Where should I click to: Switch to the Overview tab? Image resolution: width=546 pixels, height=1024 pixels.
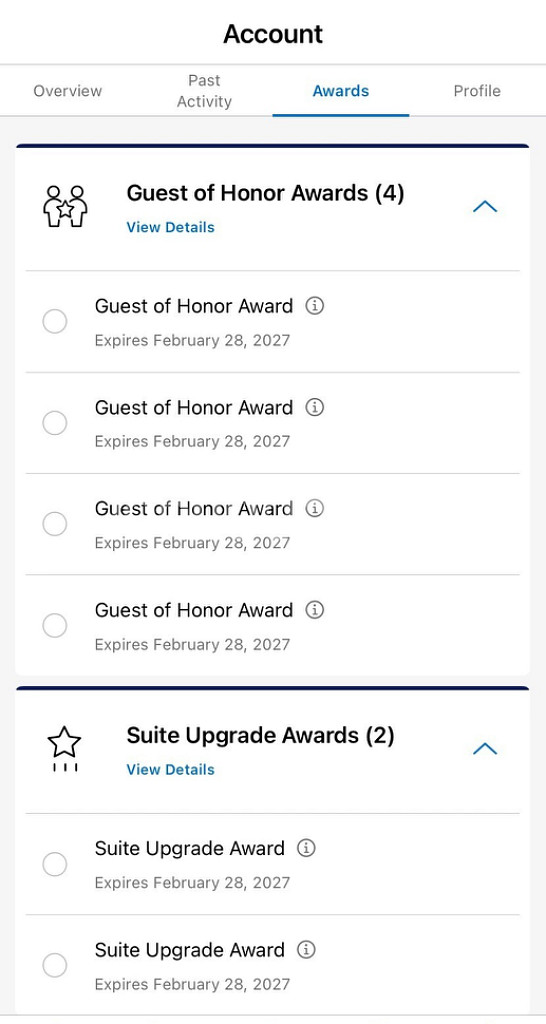tap(68, 91)
